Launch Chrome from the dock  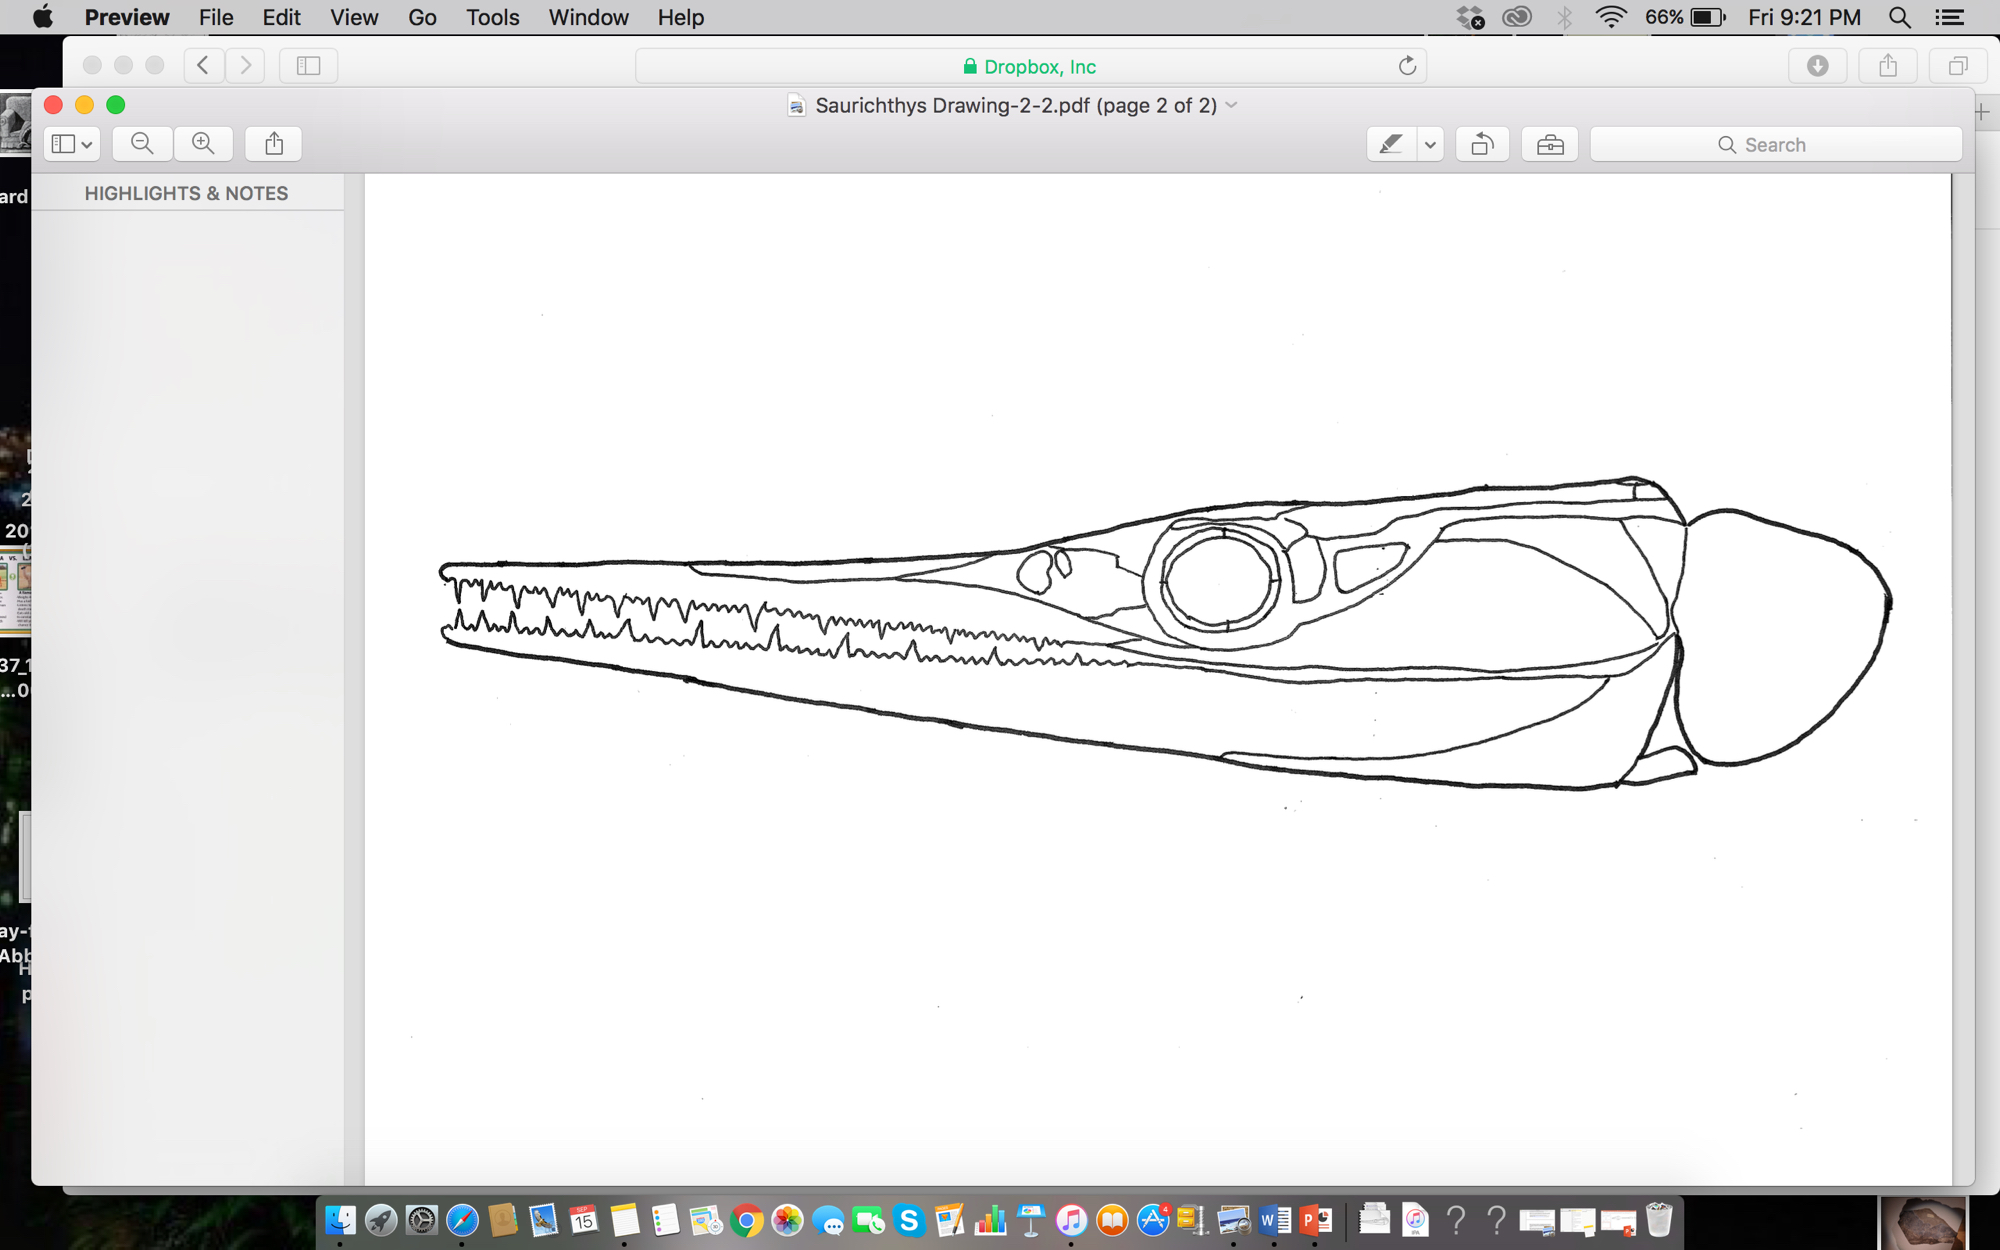746,1221
